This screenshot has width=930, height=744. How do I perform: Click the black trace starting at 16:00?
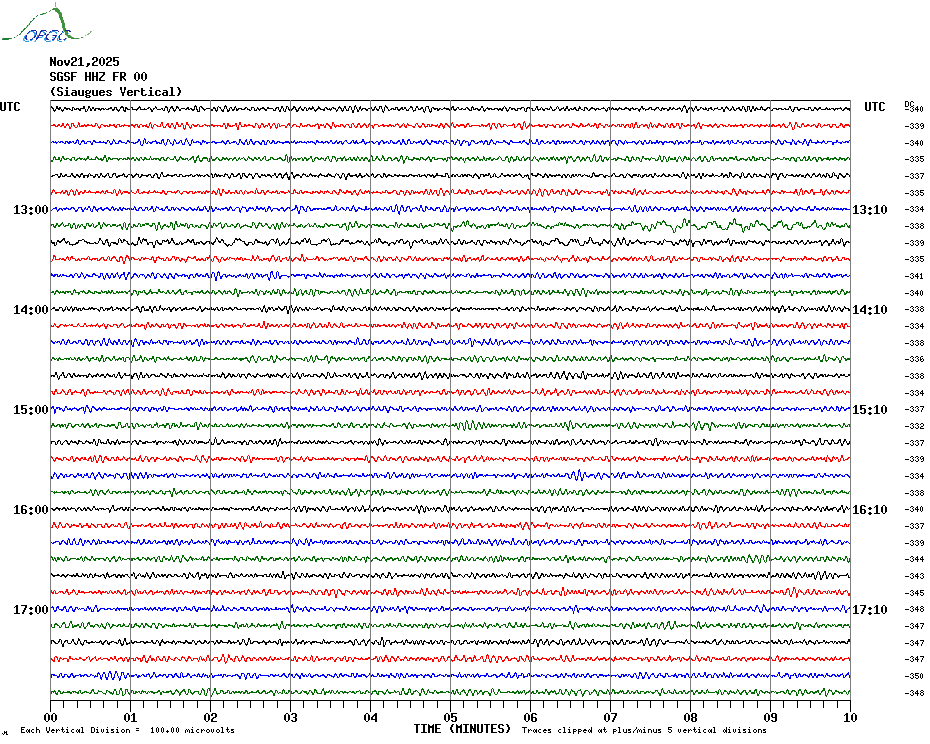tap(450, 509)
